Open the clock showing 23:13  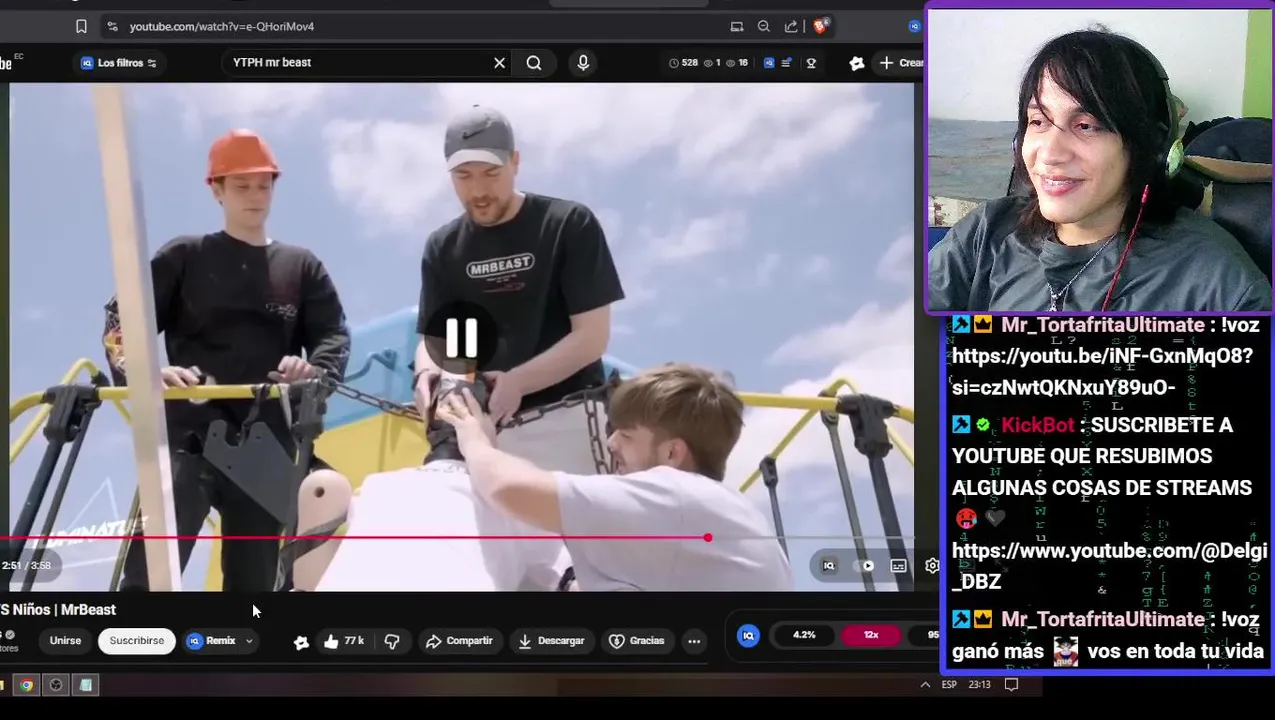click(x=980, y=685)
